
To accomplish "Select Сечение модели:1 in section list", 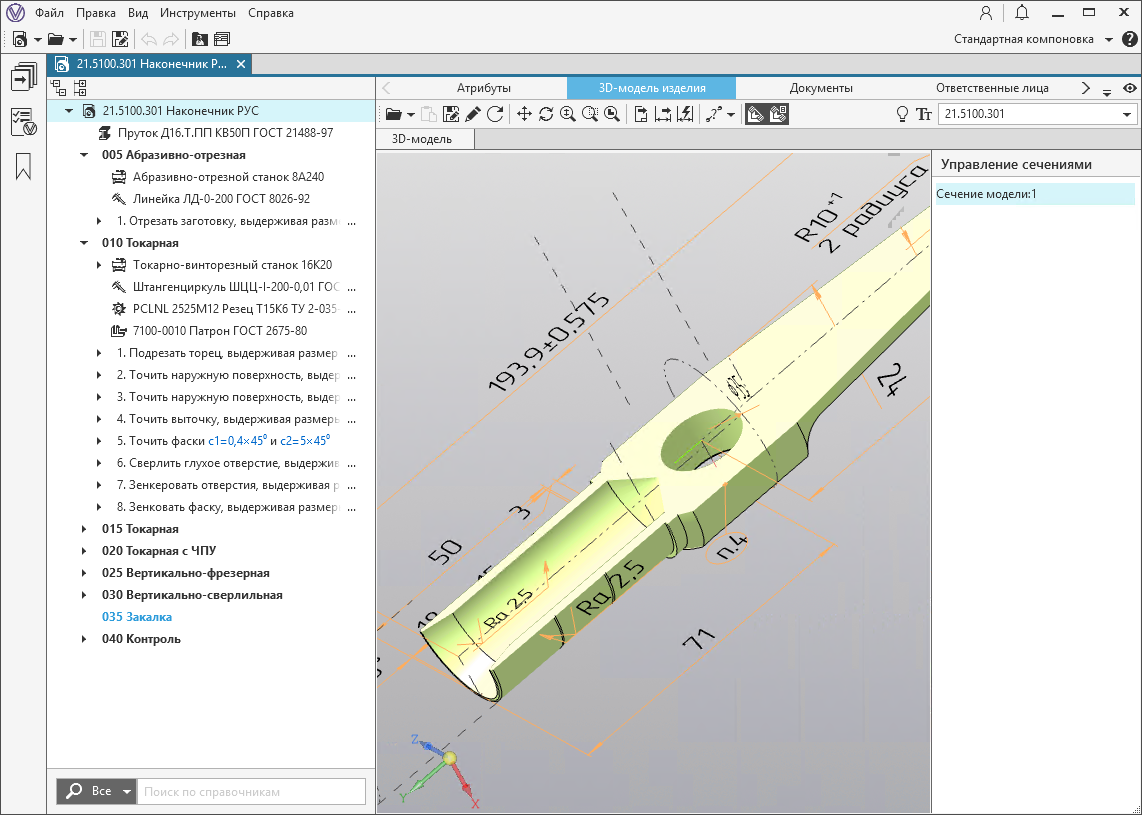I will 986,194.
